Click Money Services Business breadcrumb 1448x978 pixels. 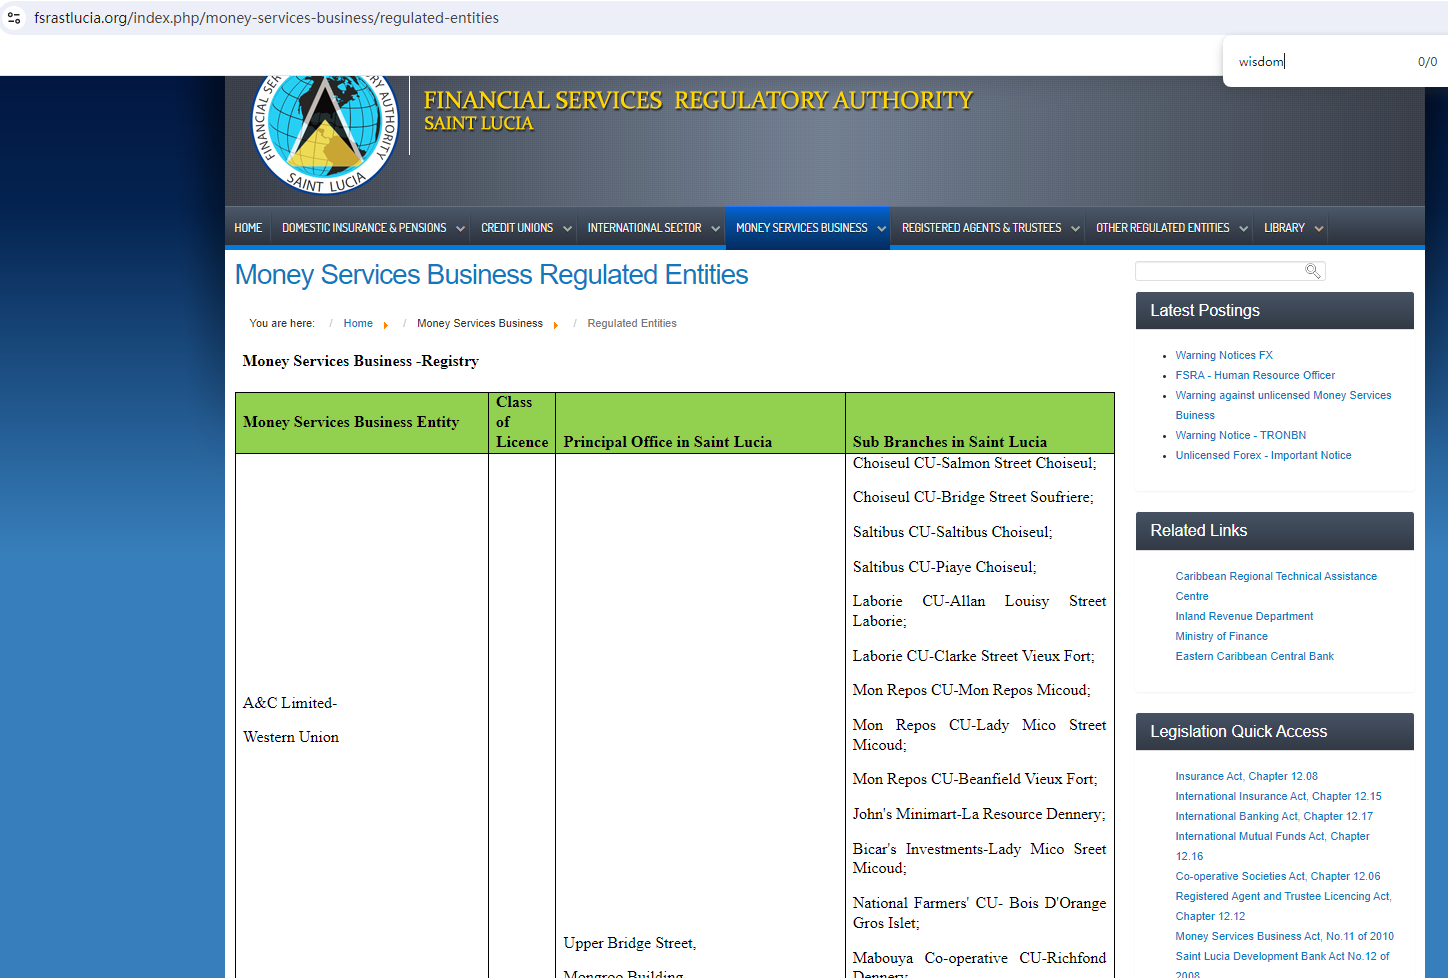click(x=480, y=323)
